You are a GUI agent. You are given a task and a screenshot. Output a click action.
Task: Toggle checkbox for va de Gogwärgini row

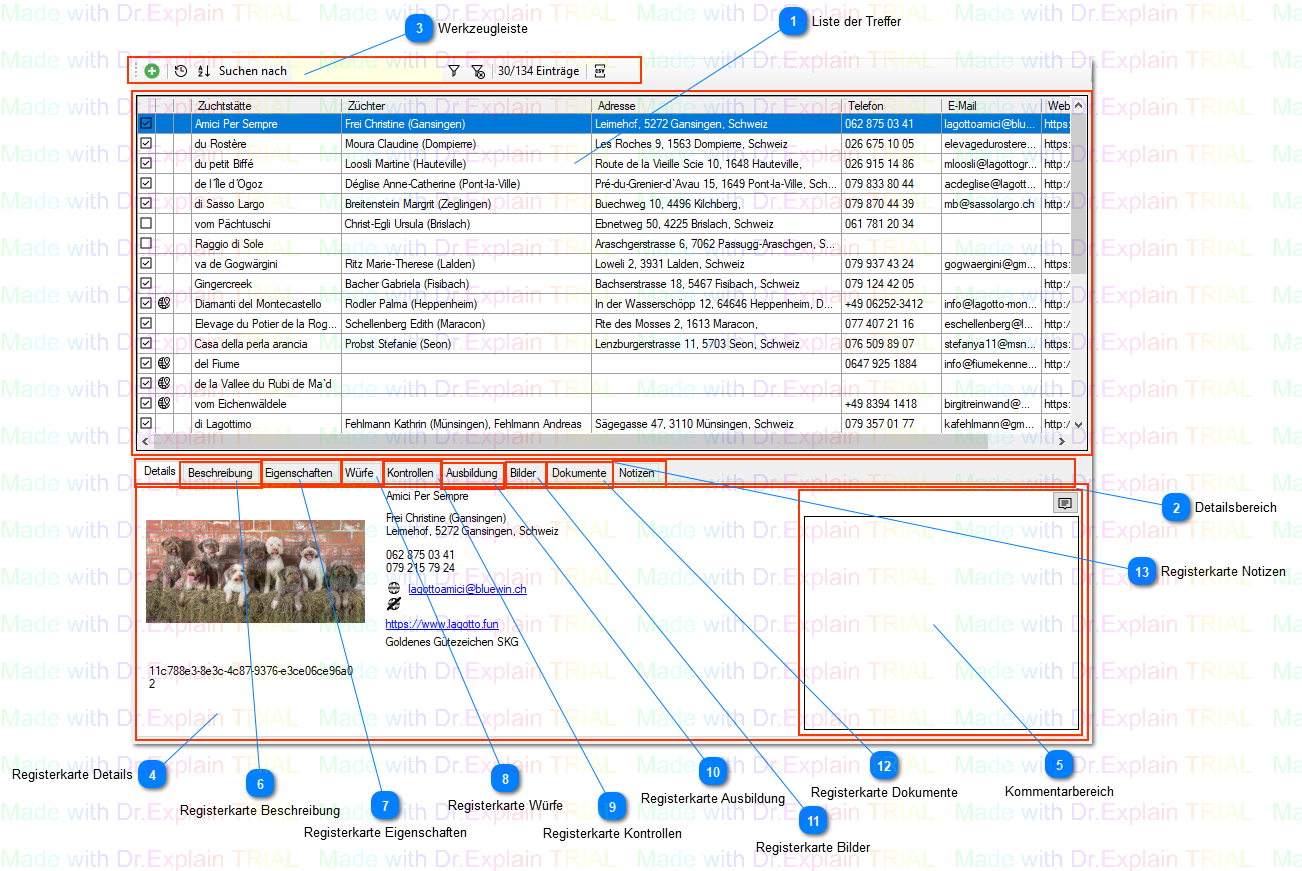click(x=146, y=264)
